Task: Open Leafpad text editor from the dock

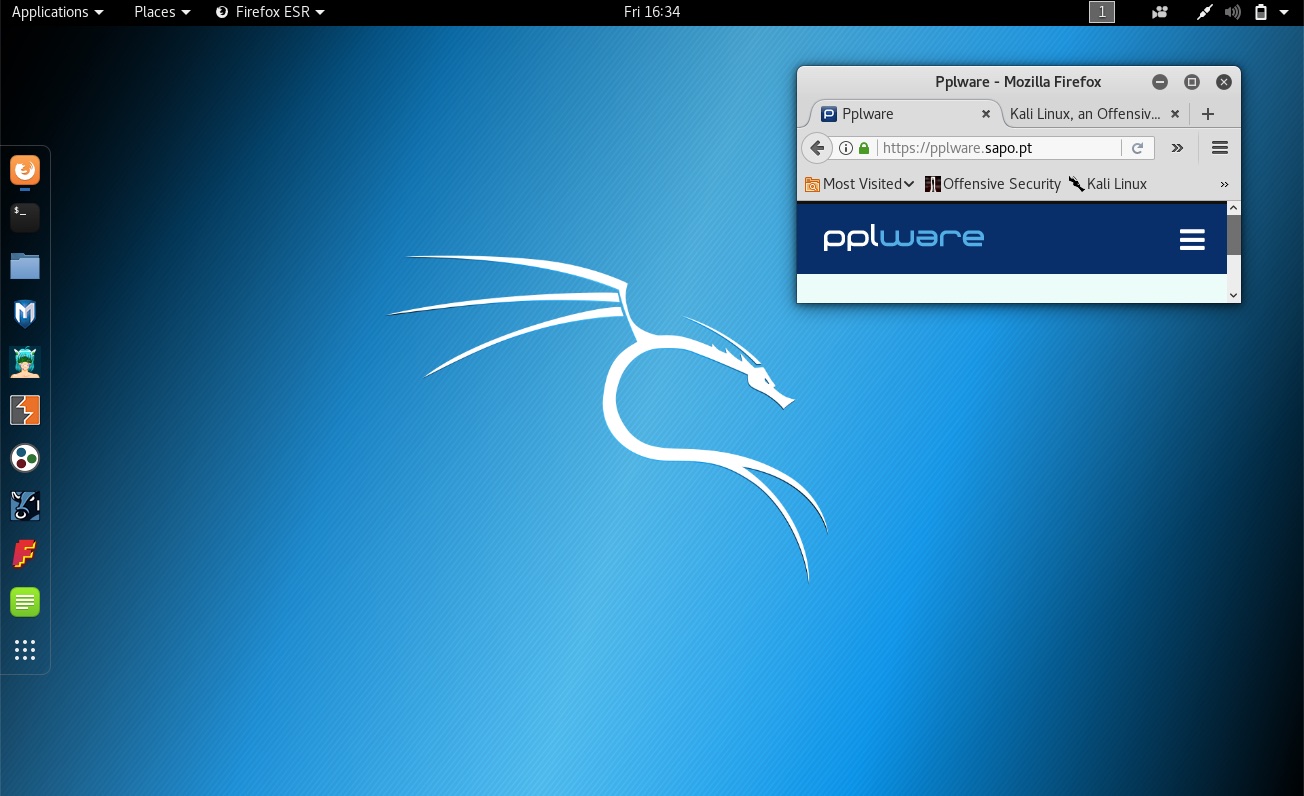Action: click(24, 601)
